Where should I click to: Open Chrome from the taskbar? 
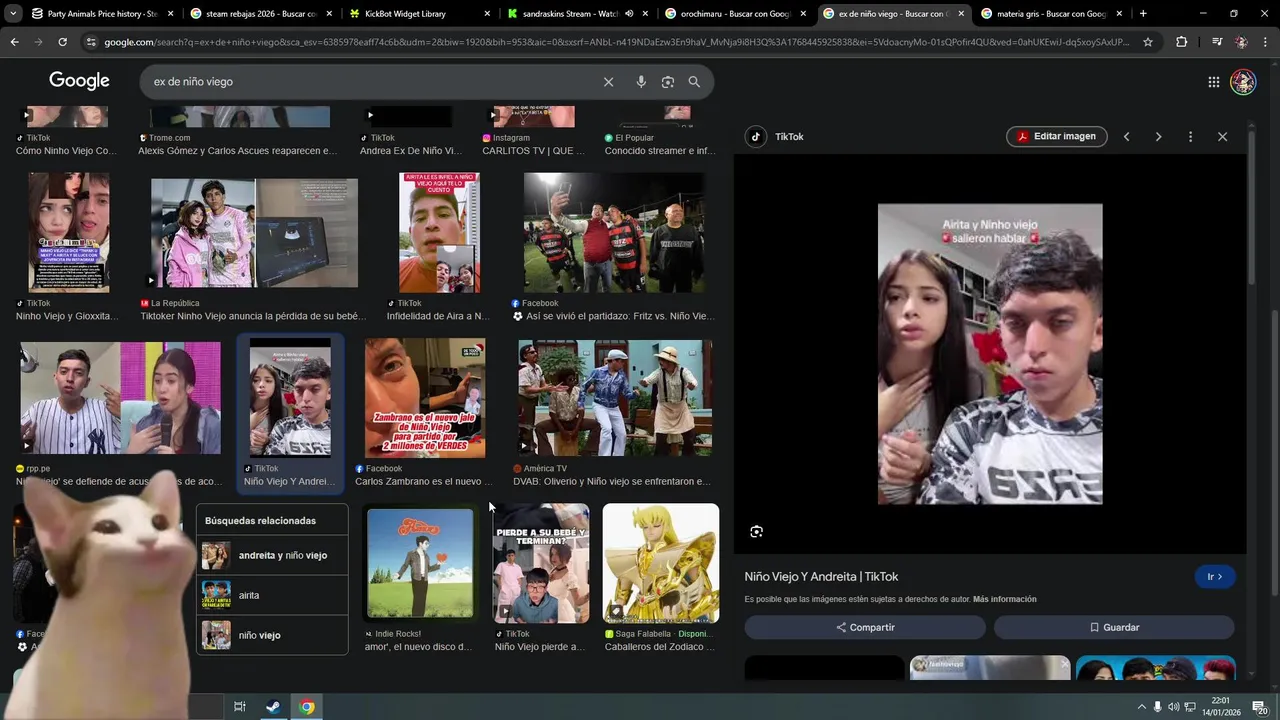pyautogui.click(x=307, y=707)
